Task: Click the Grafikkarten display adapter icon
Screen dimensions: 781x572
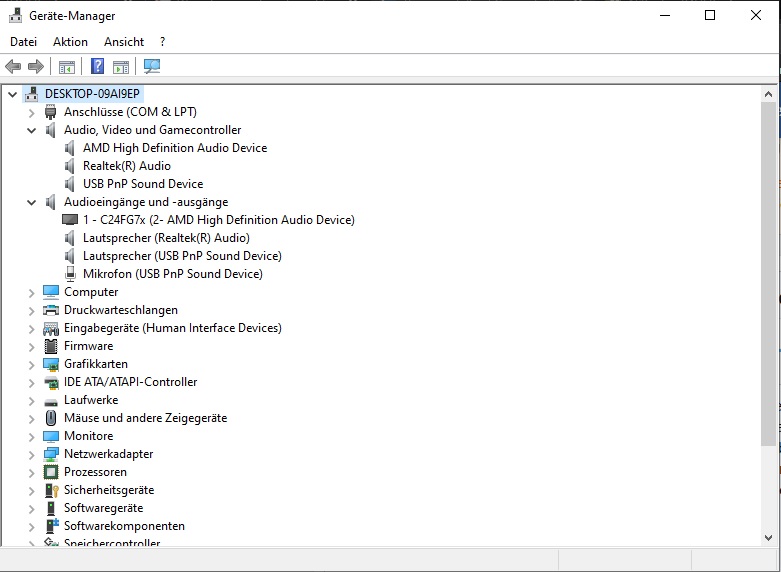Action: (51, 364)
